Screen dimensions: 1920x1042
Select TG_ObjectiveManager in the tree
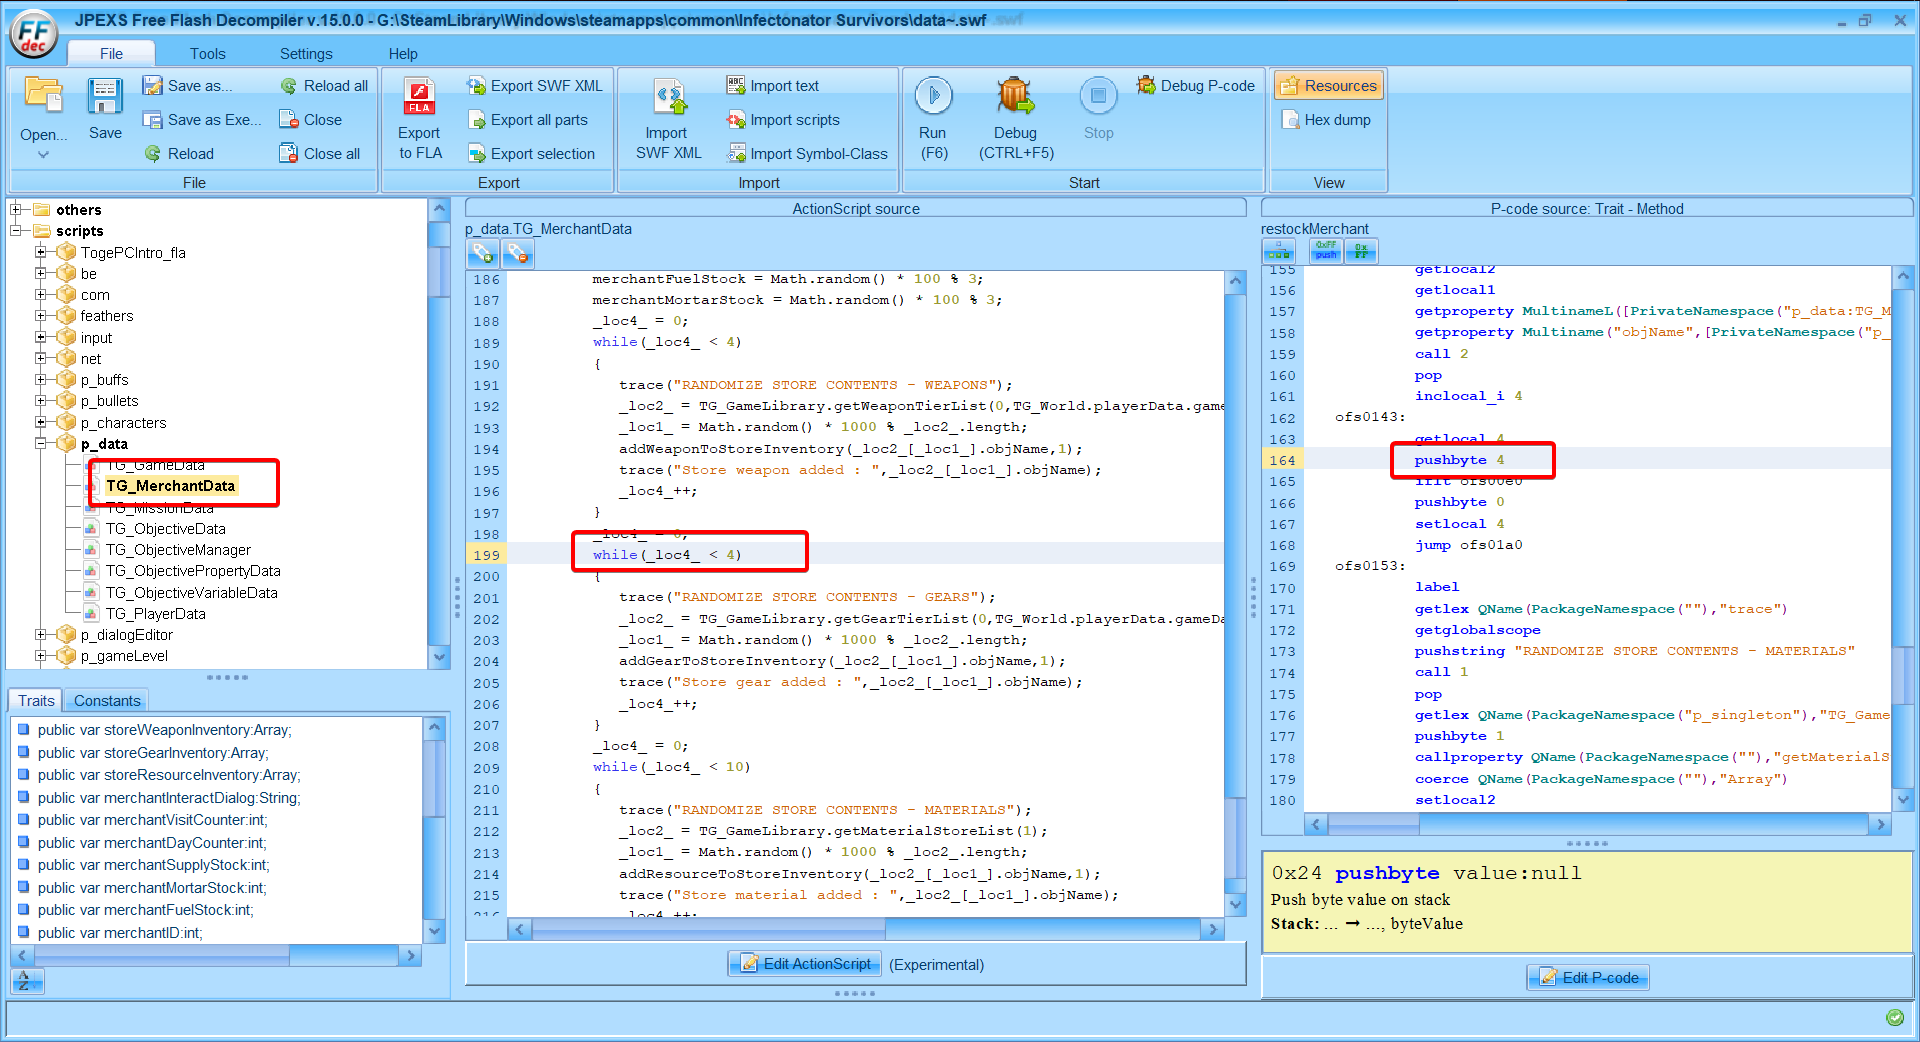178,550
